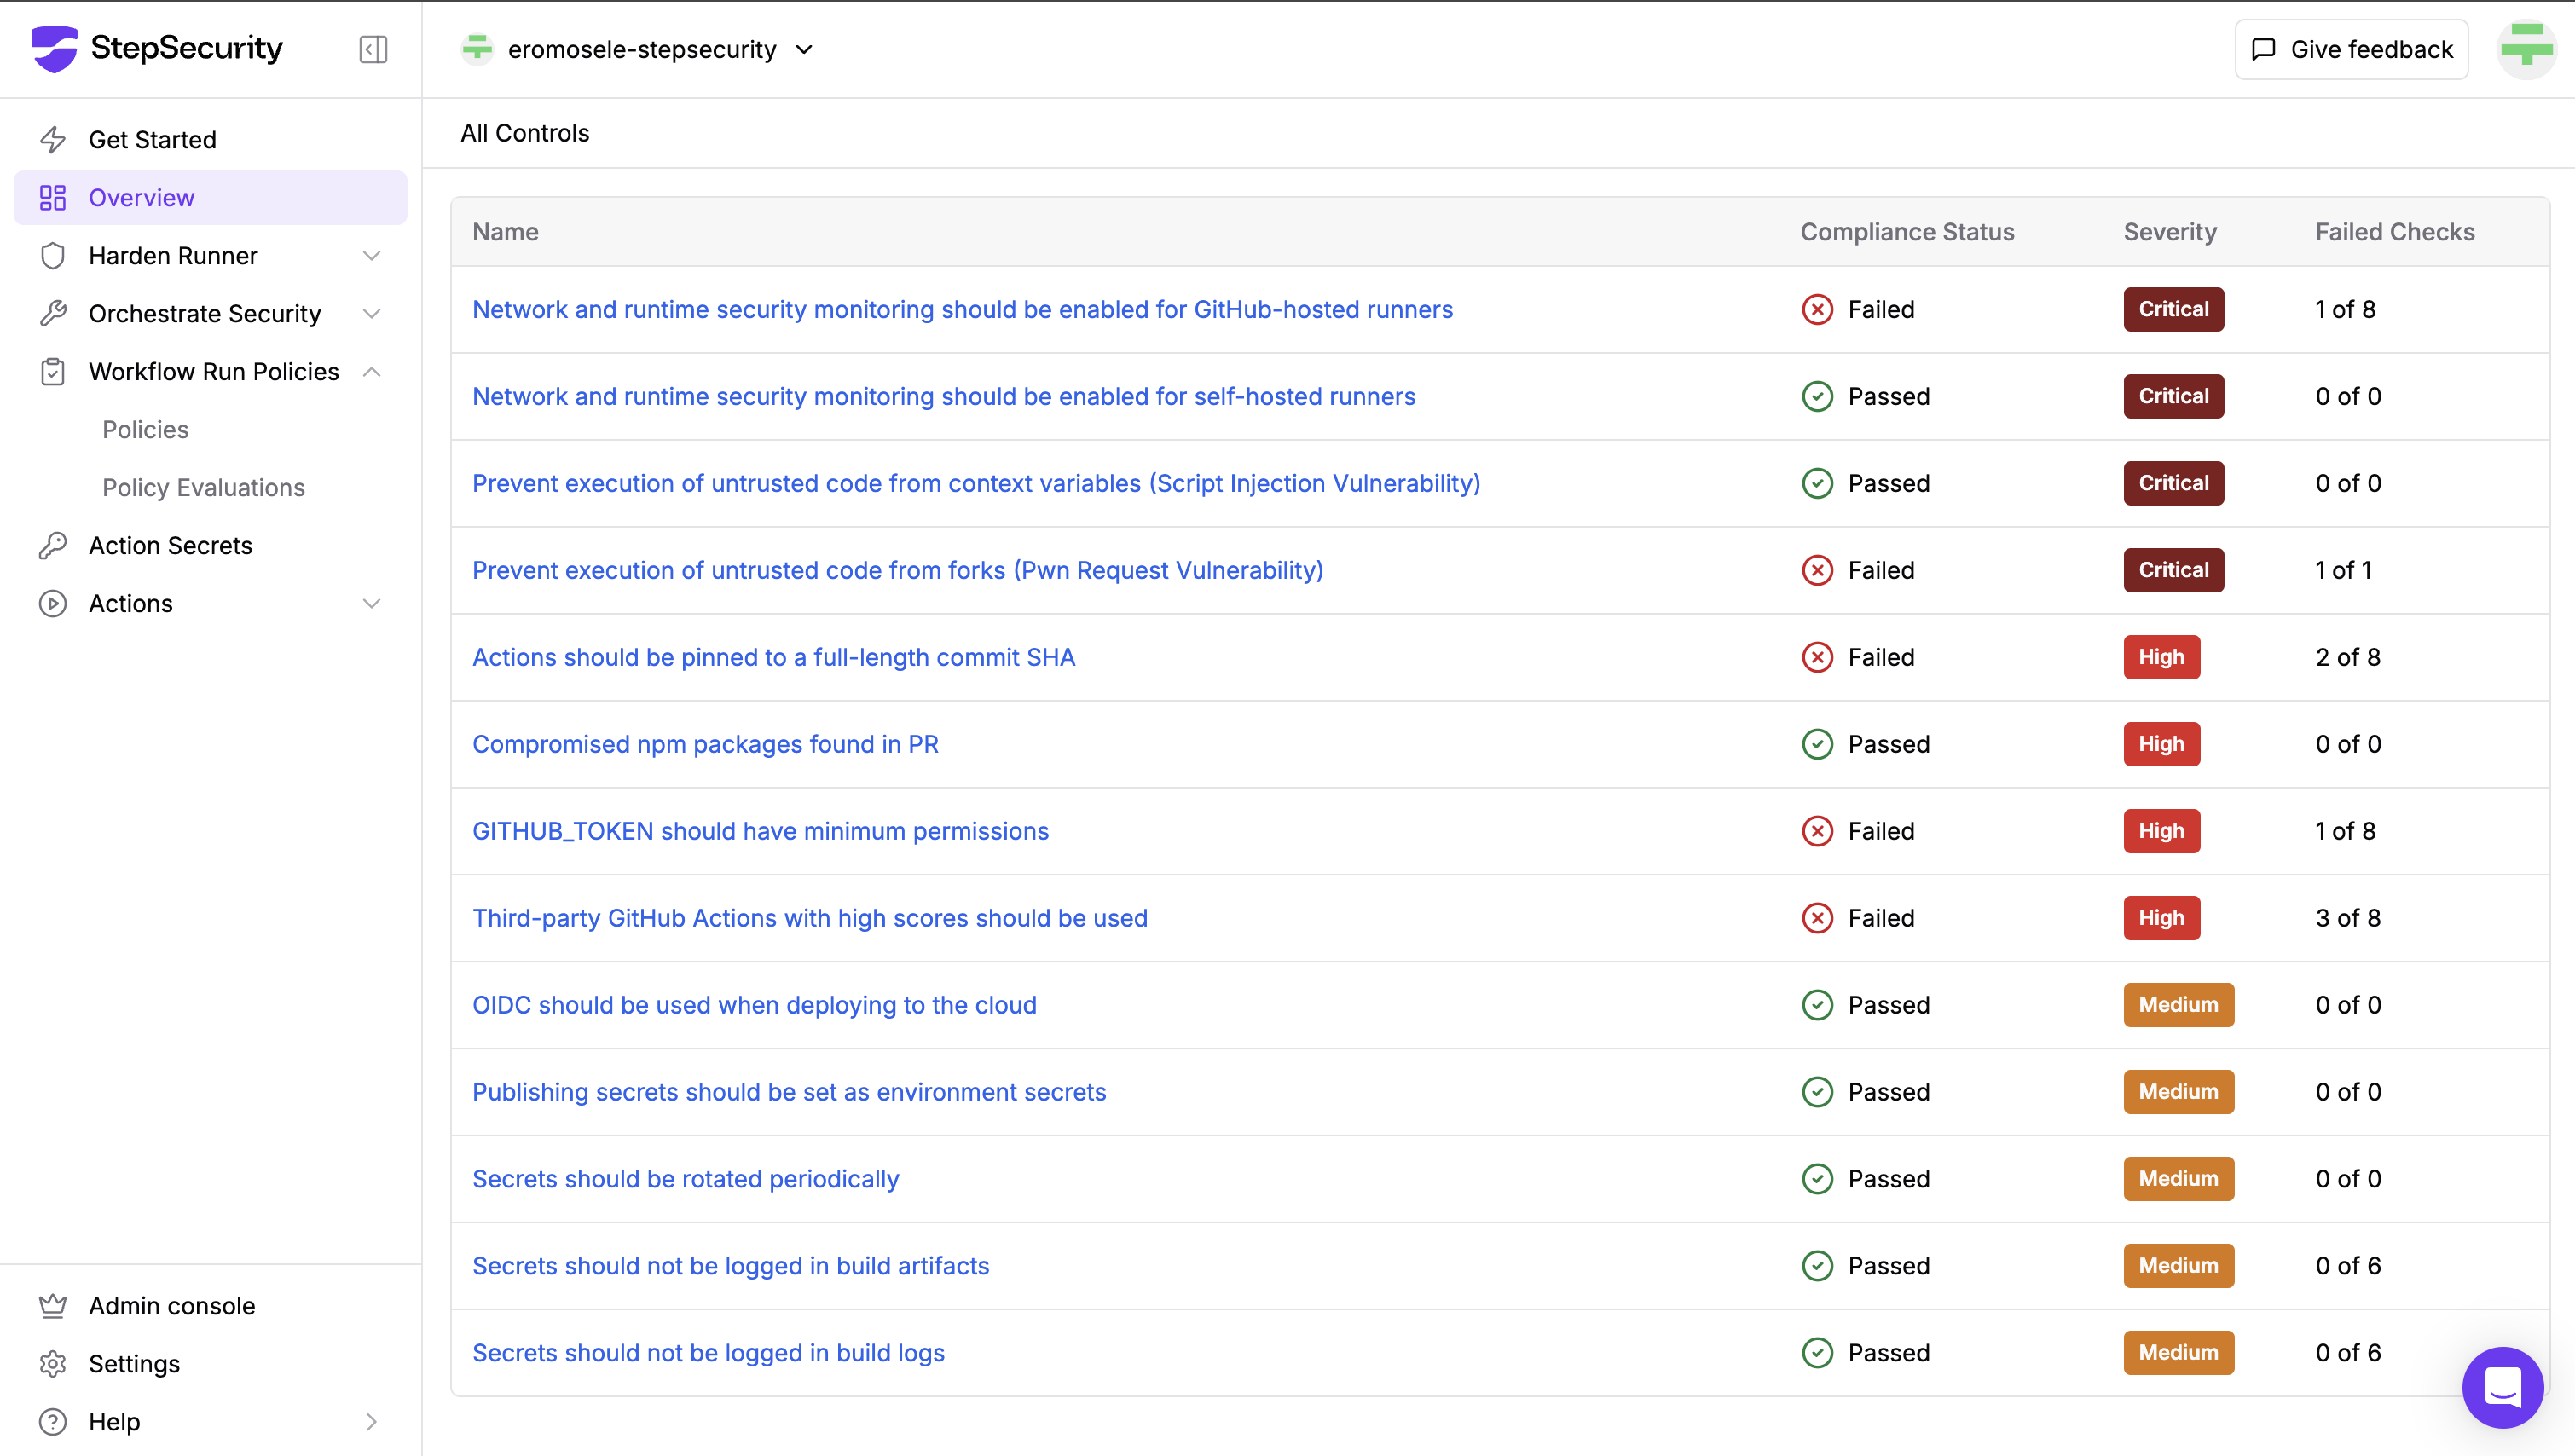The image size is (2575, 1456).
Task: Click the Settings gear icon
Action: click(x=53, y=1364)
